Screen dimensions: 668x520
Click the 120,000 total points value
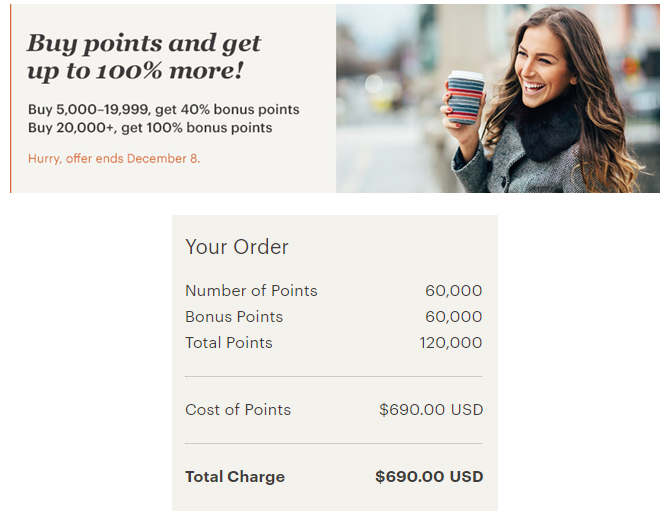(451, 342)
